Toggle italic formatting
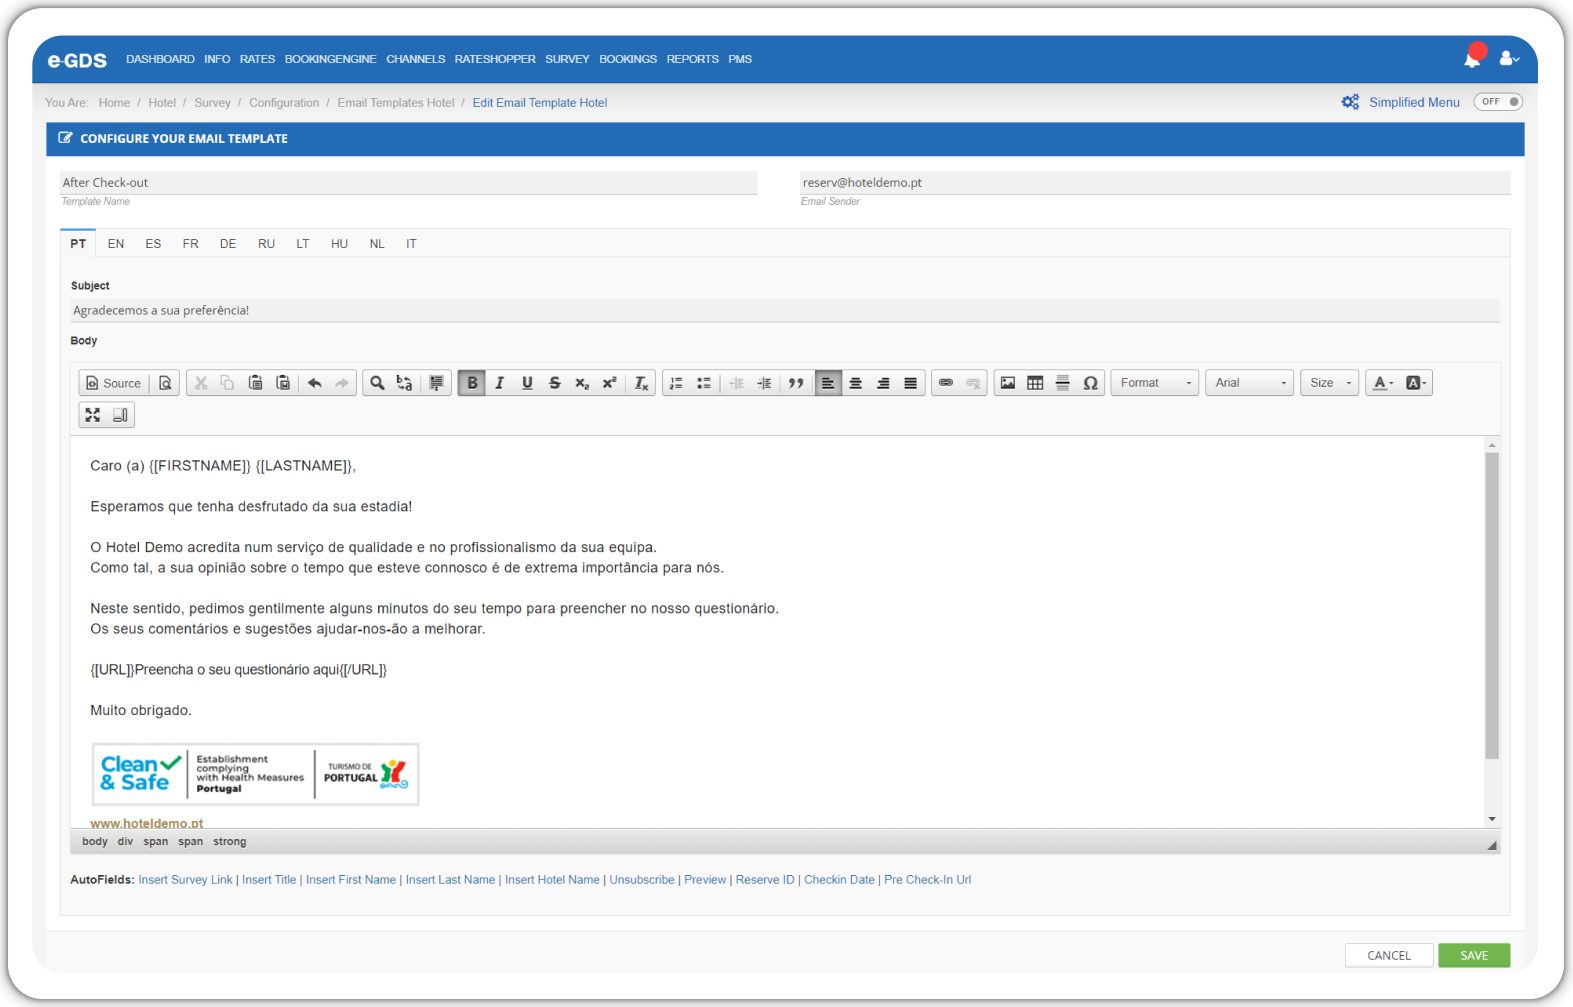 pyautogui.click(x=500, y=383)
